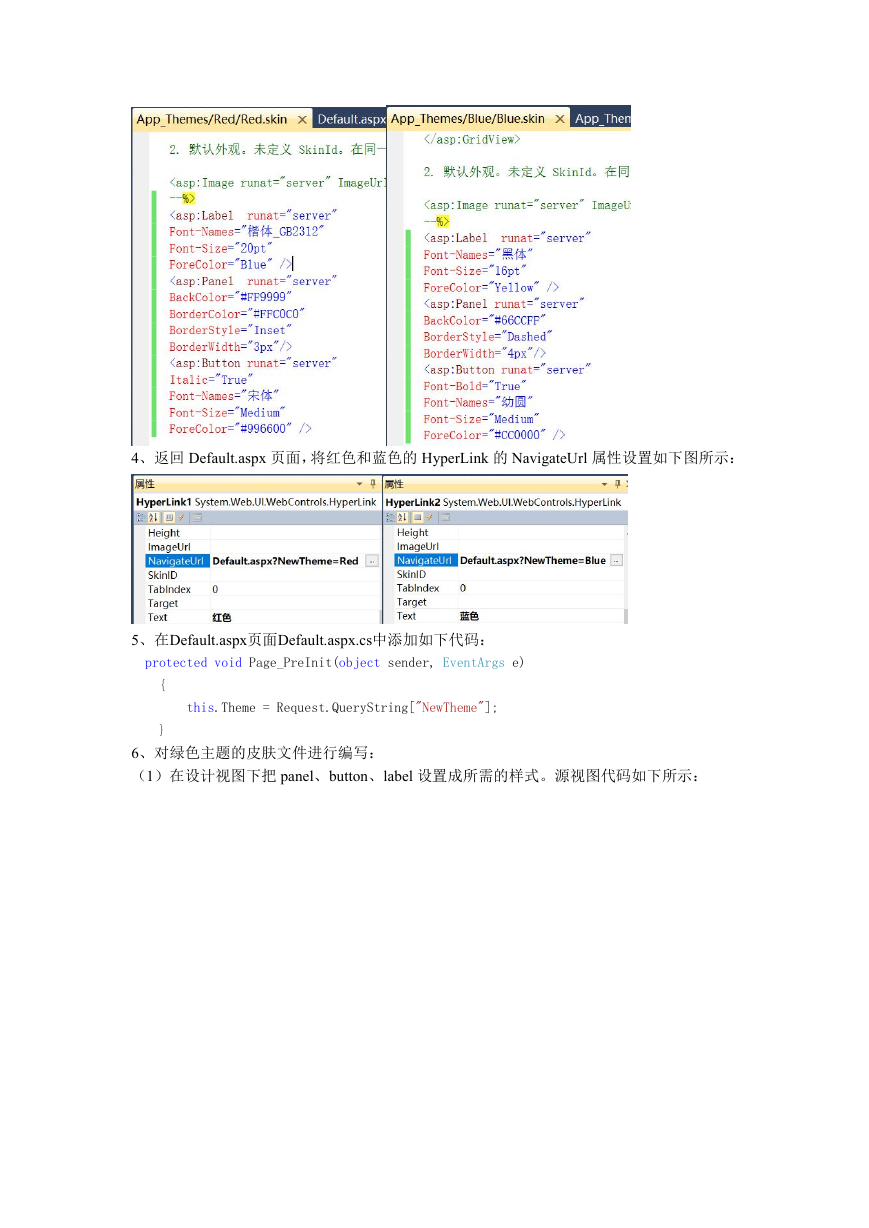Click the this.Theme = Request.QueryString line
Screen dimensions: 869x1228
coord(342,707)
